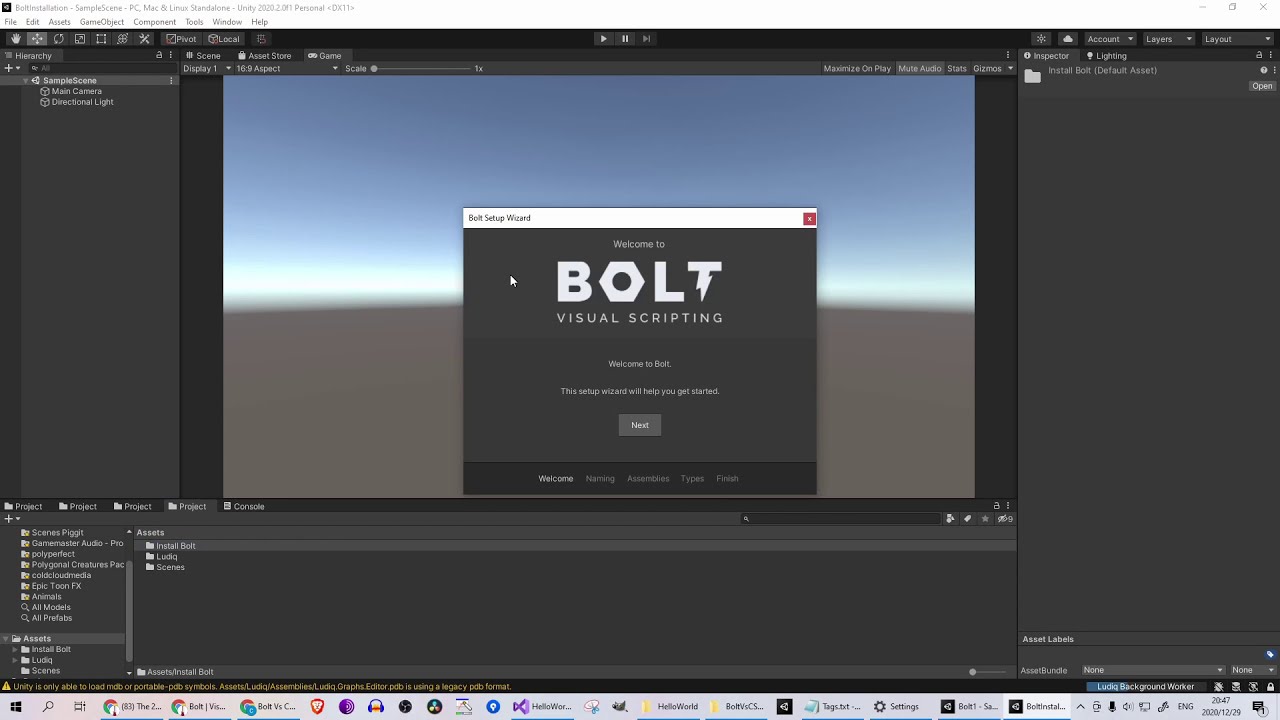Open the Component menu
This screenshot has height=720, width=1280.
(x=154, y=22)
